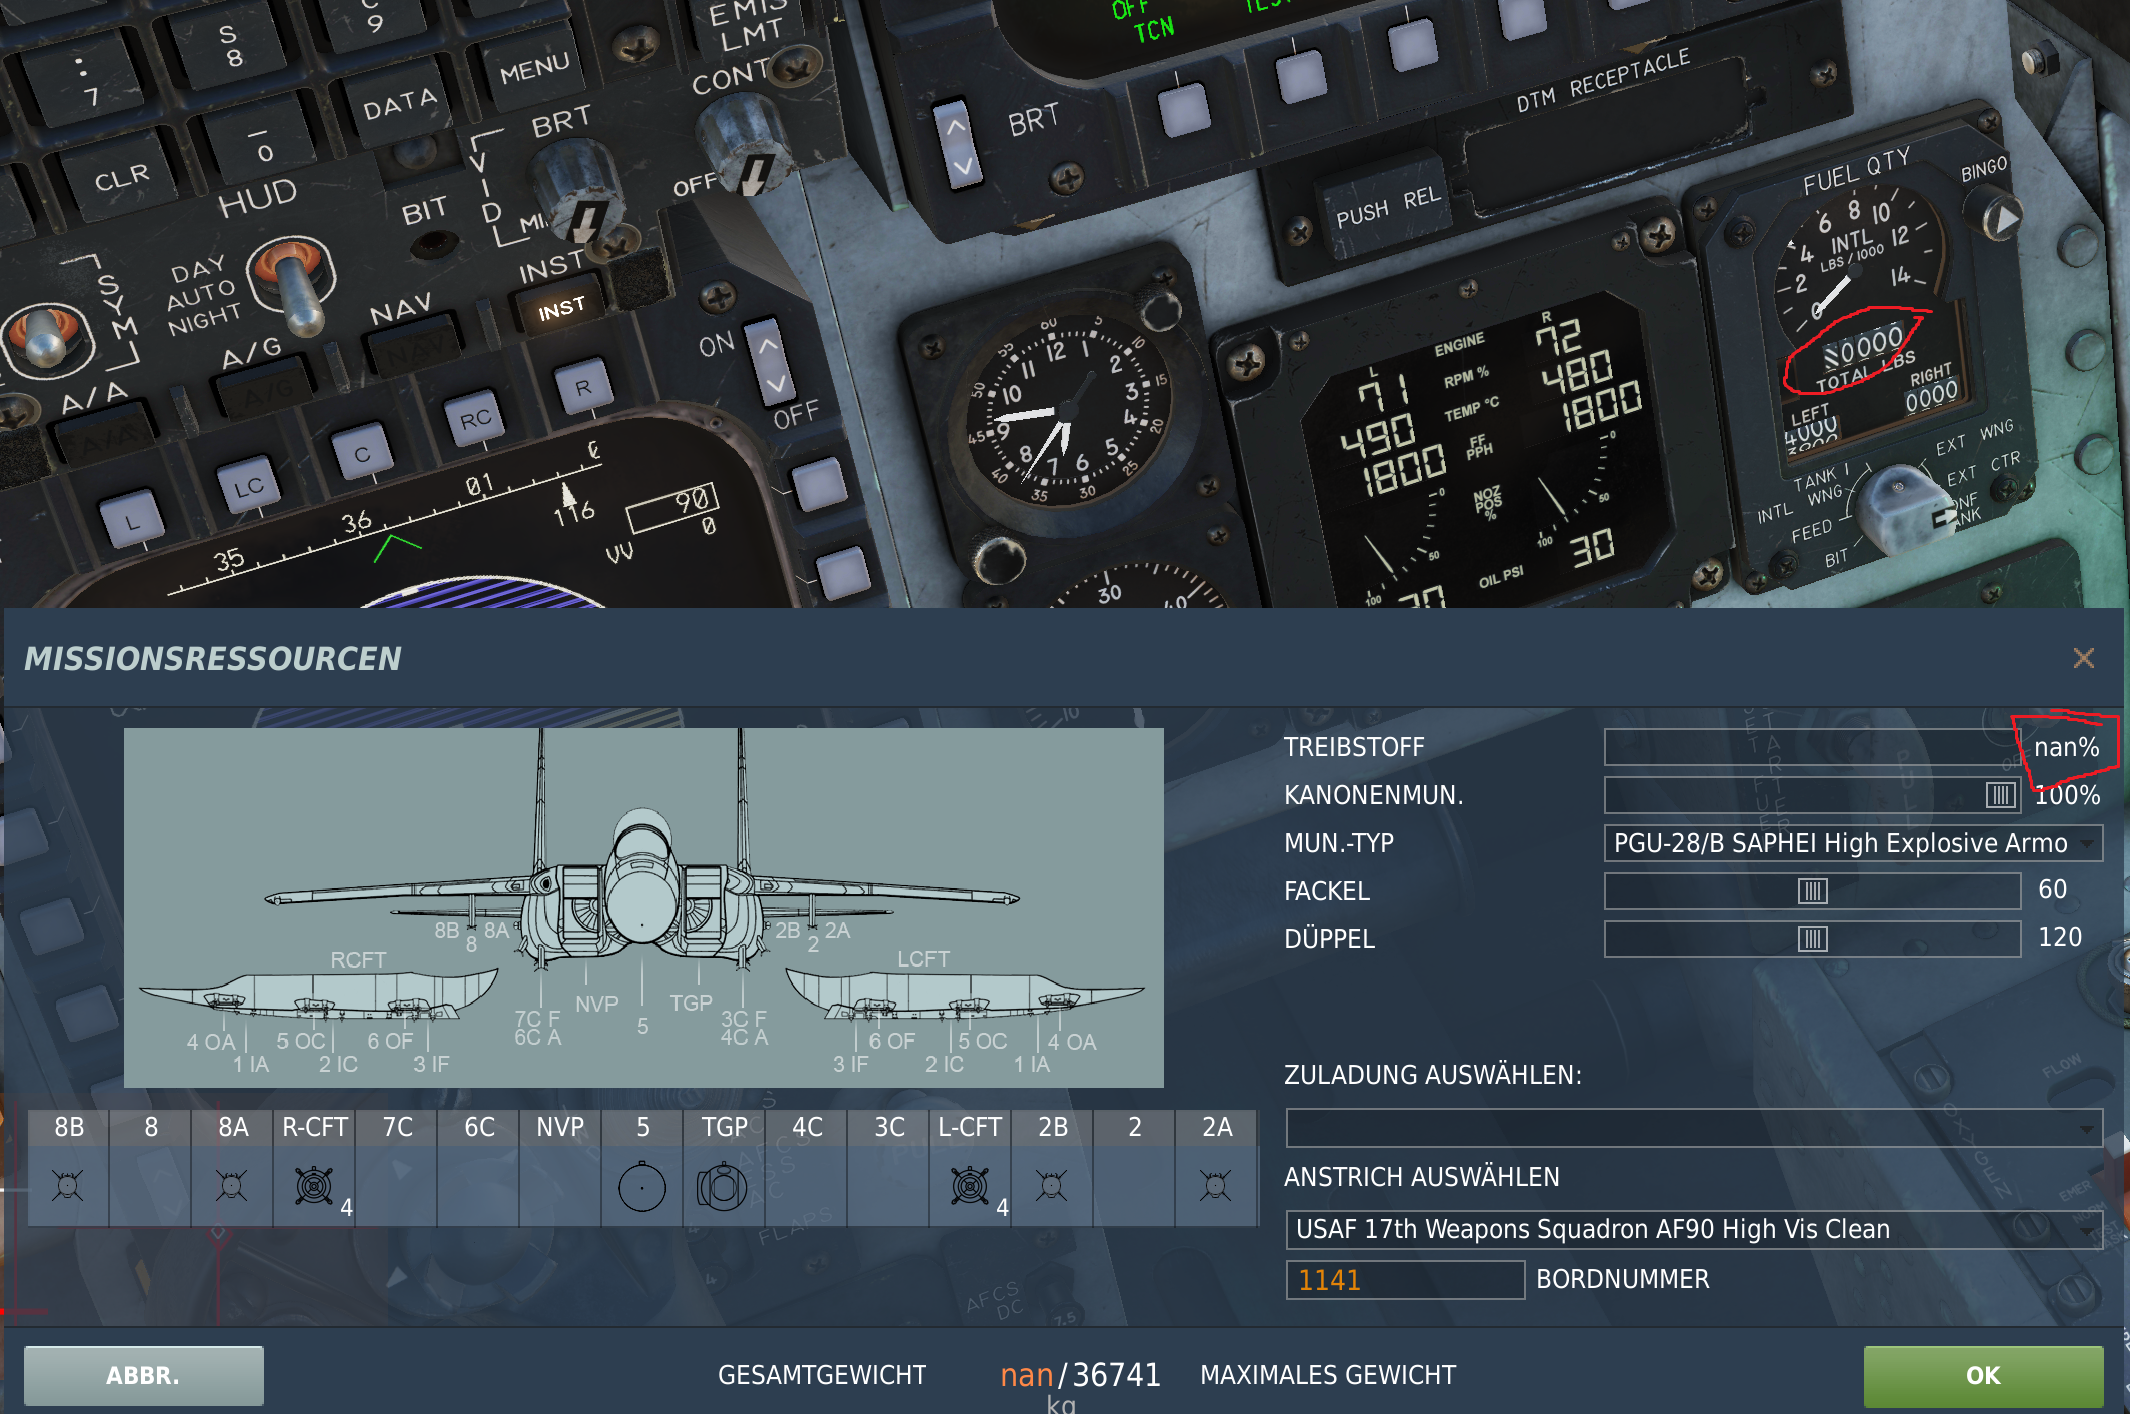Adjust the Düppel chaff slider handle
The image size is (2130, 1414).
[x=1812, y=939]
